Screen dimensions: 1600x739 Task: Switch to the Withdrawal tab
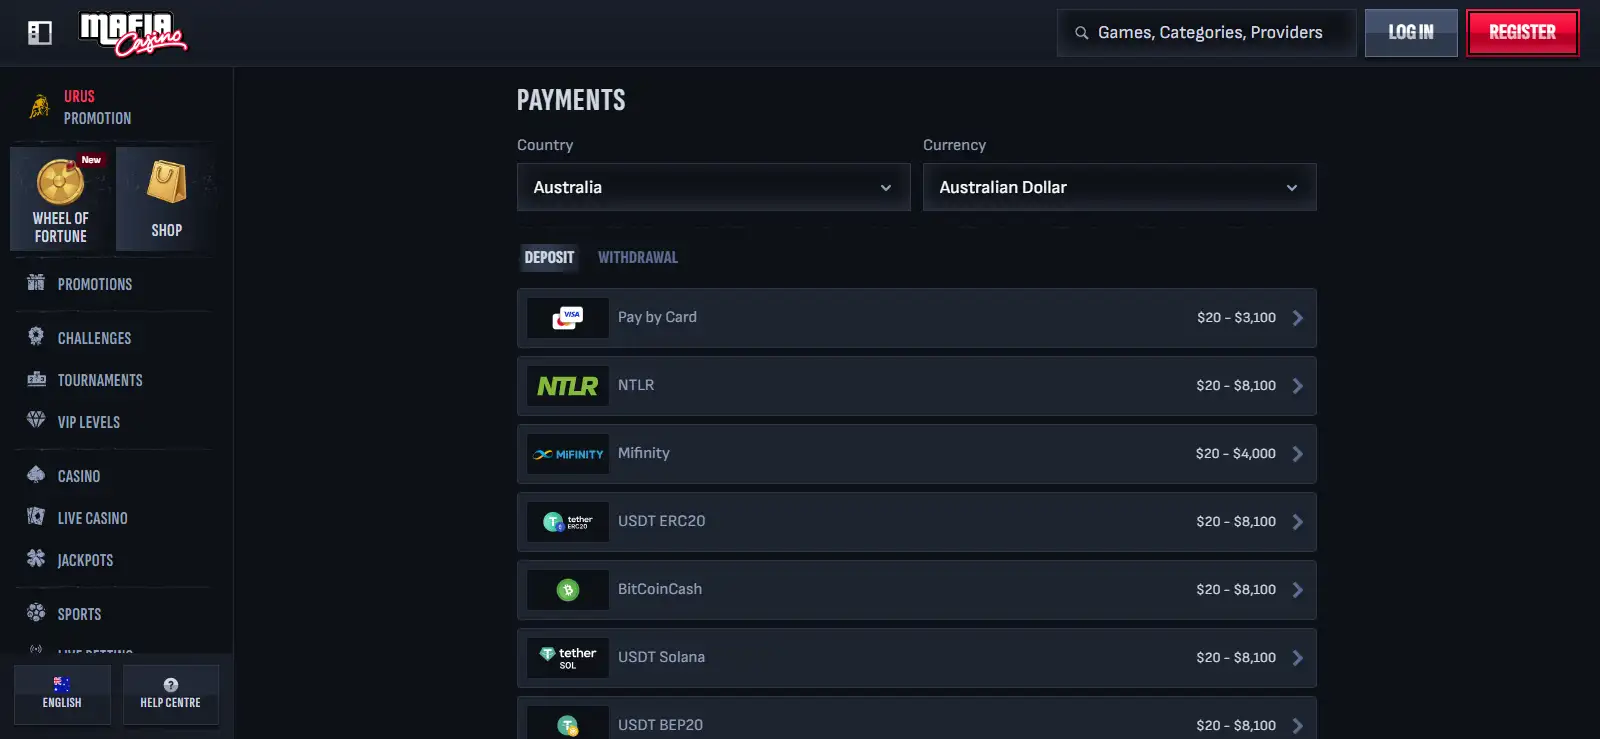(x=638, y=257)
